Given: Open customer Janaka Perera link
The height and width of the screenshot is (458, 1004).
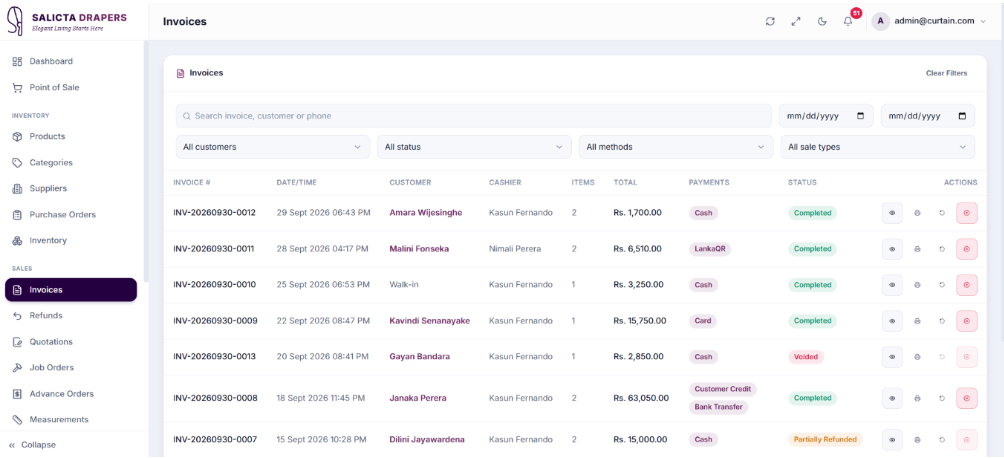Looking at the screenshot, I should [417, 398].
